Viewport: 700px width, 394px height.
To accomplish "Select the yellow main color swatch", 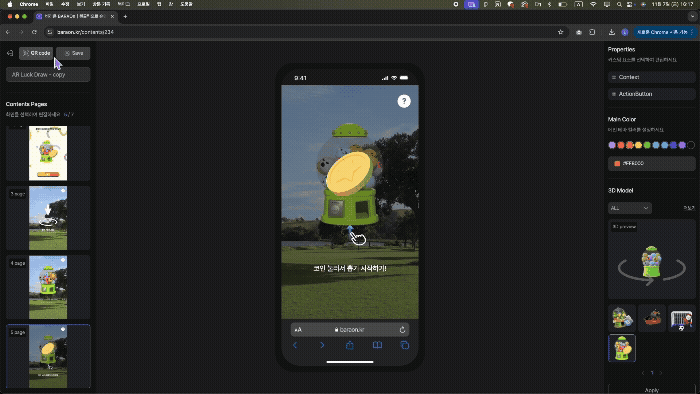I will tap(638, 145).
